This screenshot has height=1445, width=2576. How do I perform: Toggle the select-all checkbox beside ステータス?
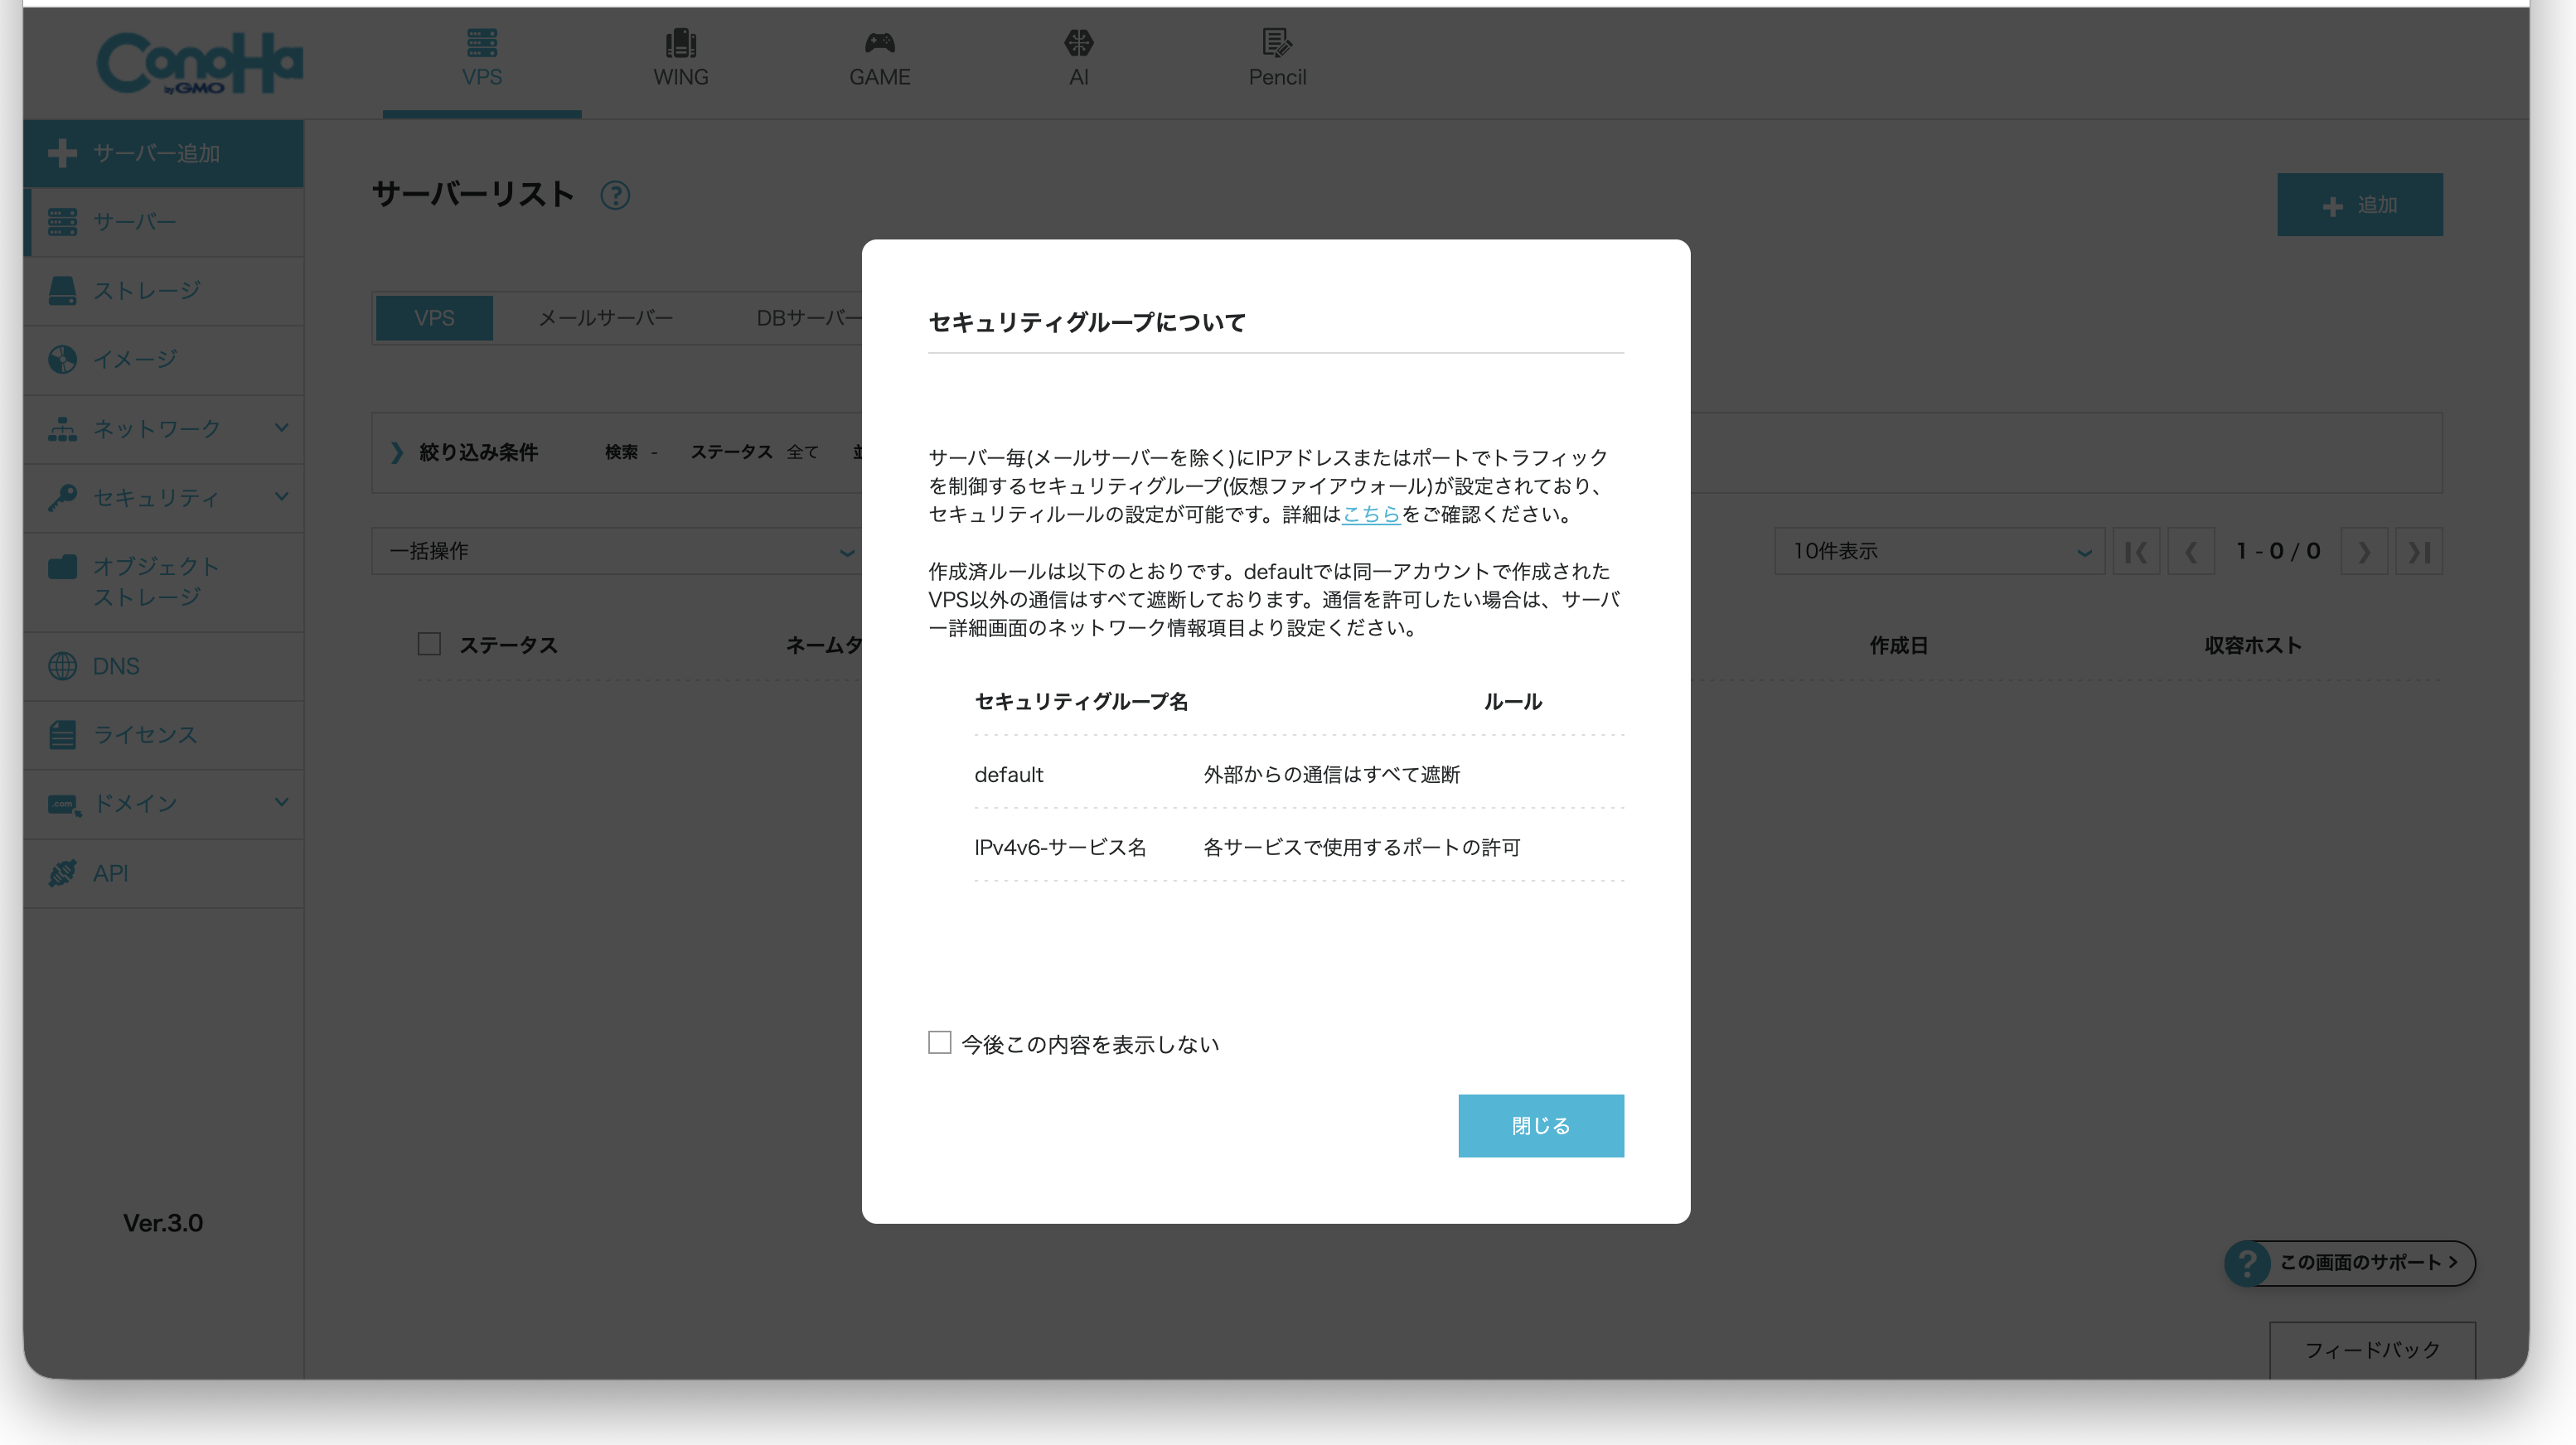[429, 644]
